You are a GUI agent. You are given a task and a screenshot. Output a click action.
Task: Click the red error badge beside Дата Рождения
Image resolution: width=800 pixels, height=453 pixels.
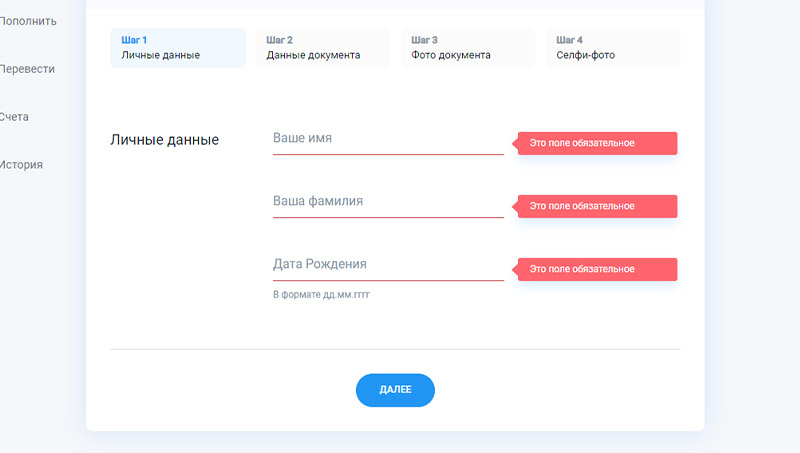[597, 270]
